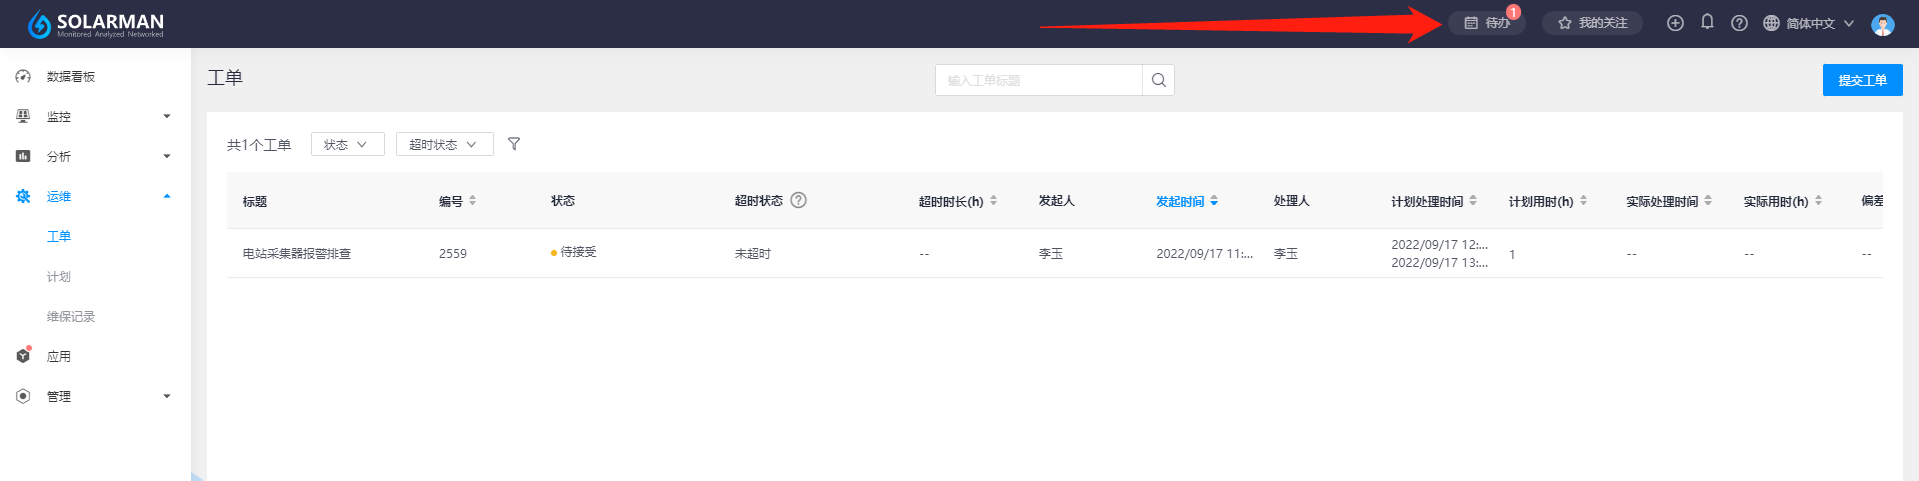This screenshot has height=481, width=1919.
Task: Open the 状态 filter dropdown
Action: tap(347, 144)
